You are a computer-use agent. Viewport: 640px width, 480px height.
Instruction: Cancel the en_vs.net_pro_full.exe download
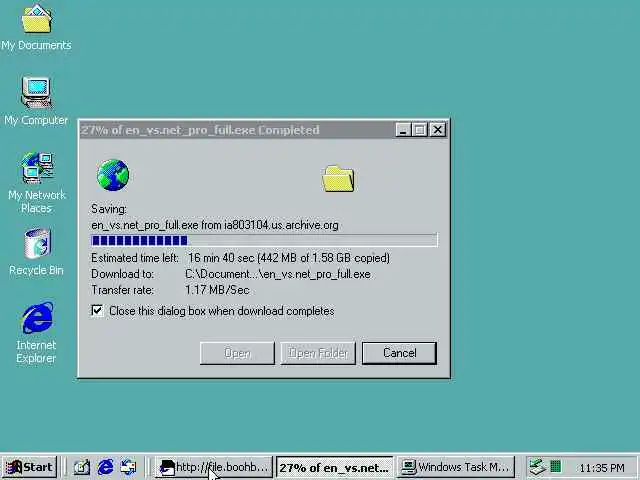[399, 353]
